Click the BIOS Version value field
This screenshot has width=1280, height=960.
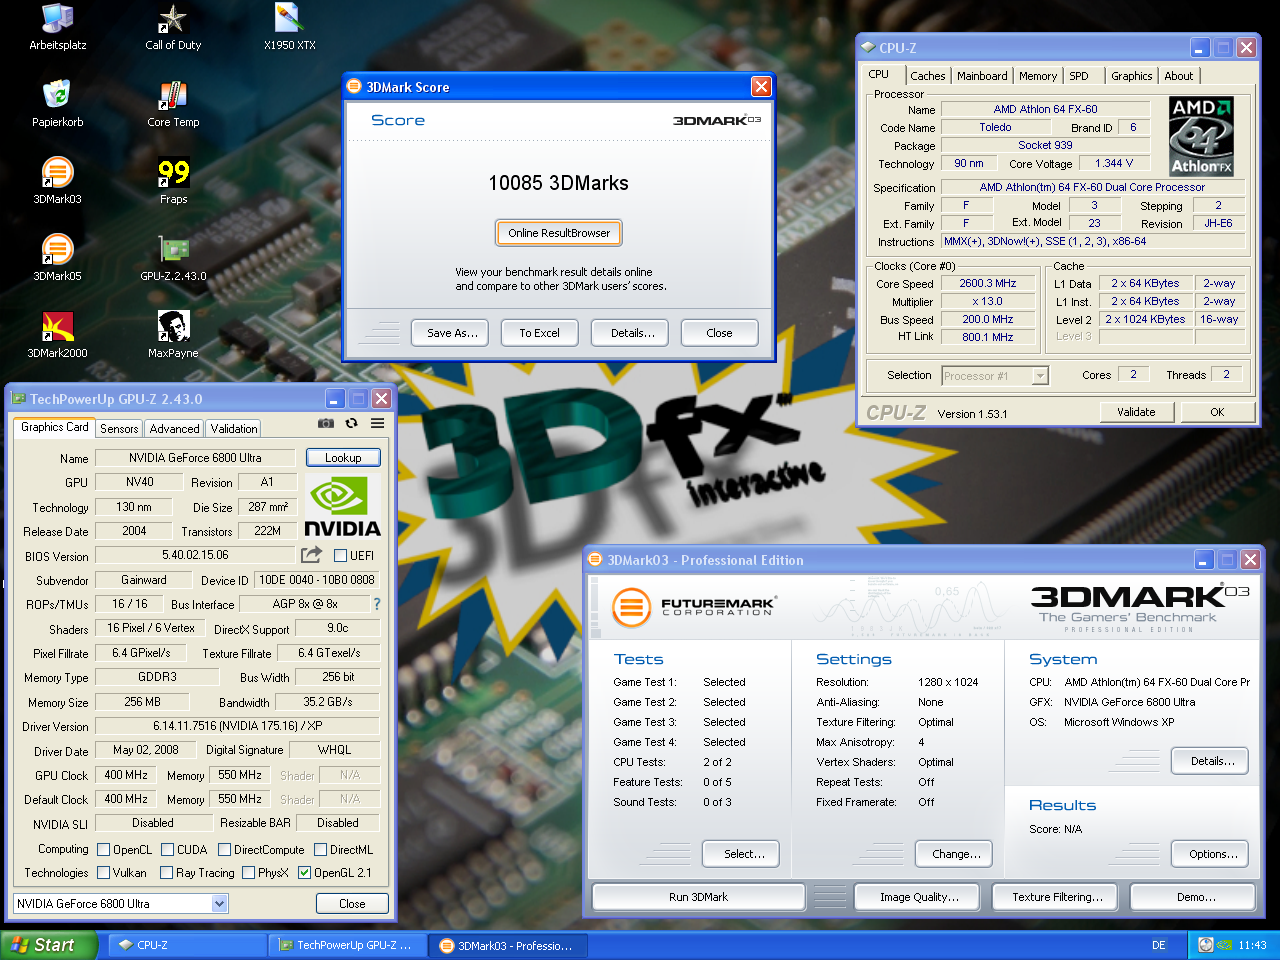[195, 555]
